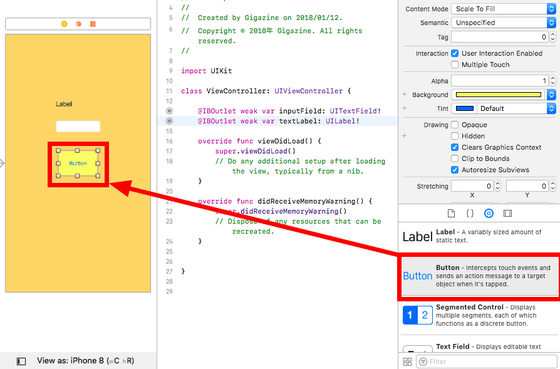Screen dimensions: 560x369
Task: Click the View Controller icon in scene dock
Action: click(64, 24)
